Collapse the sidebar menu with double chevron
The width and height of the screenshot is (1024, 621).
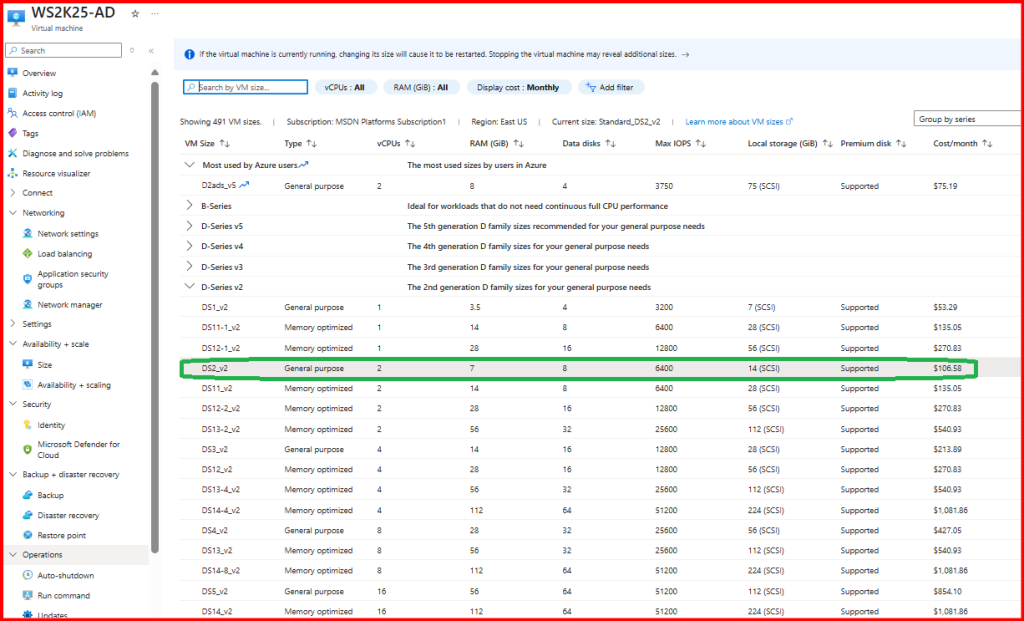point(151,50)
